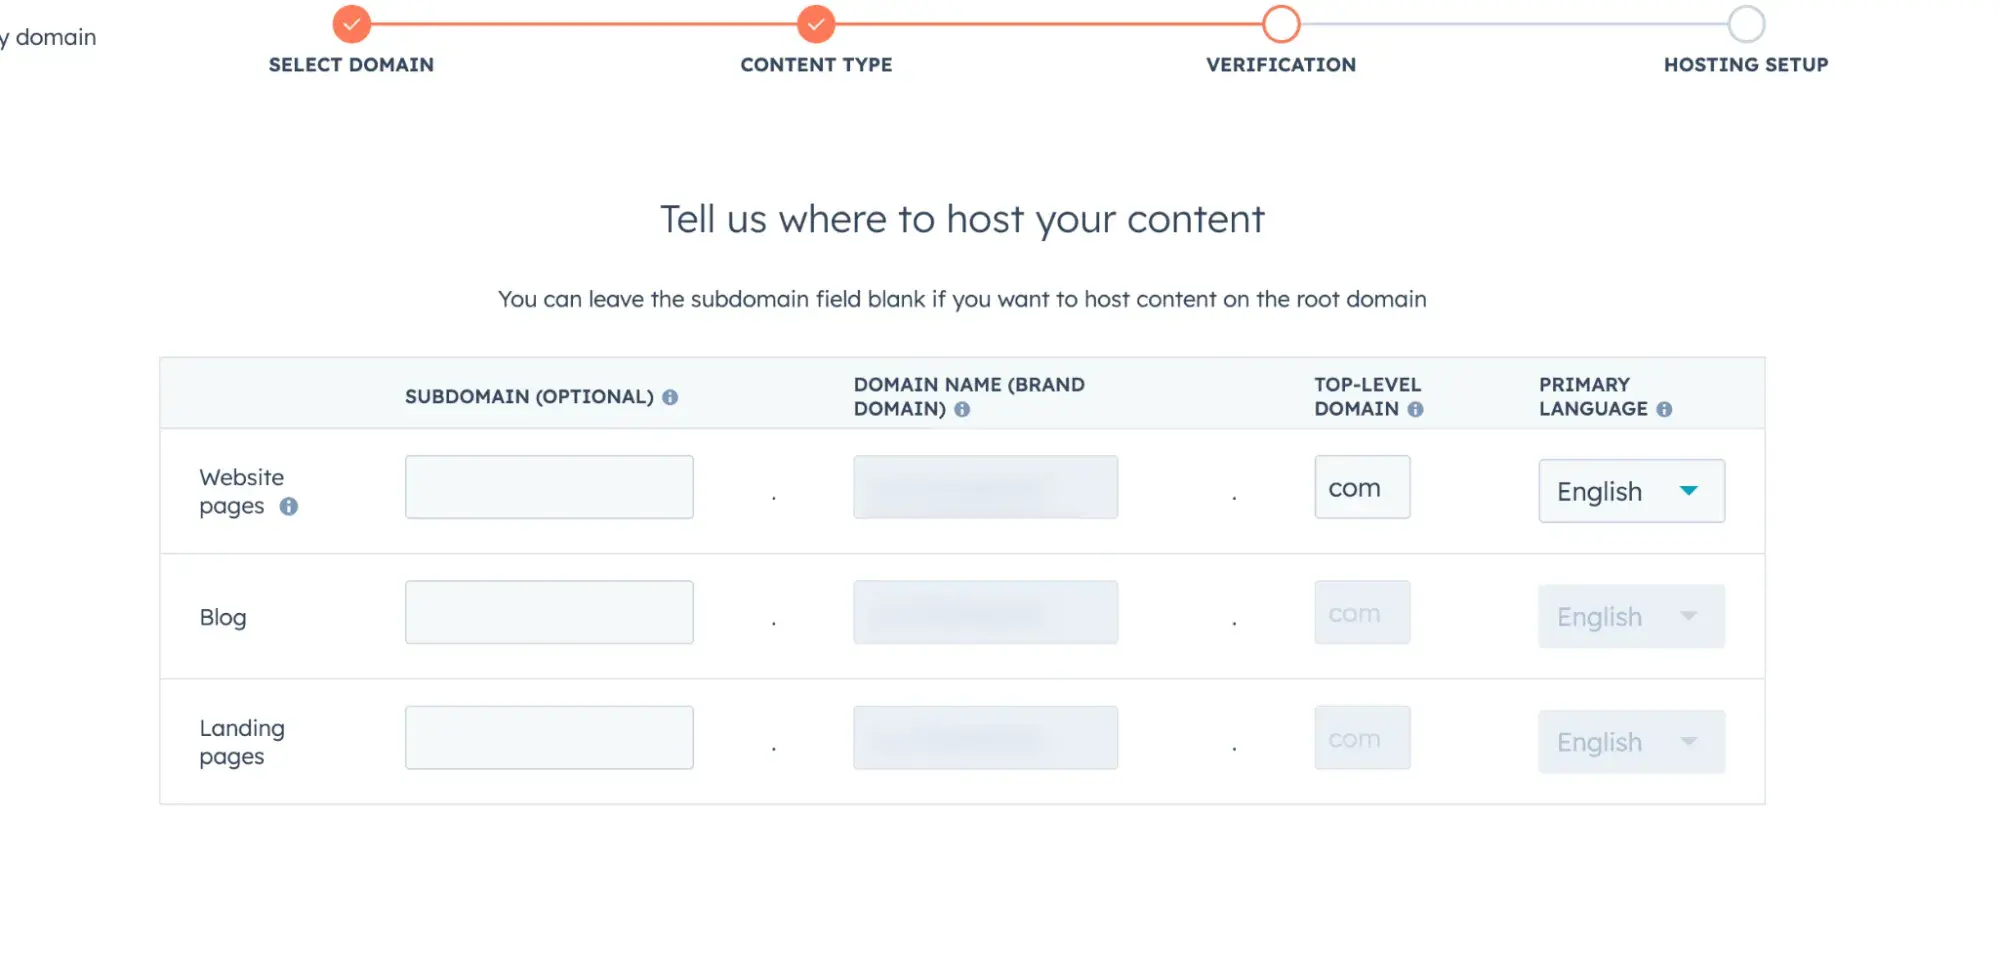The image size is (1999, 968).
Task: Click Landing pages top-level domain field
Action: tap(1362, 737)
